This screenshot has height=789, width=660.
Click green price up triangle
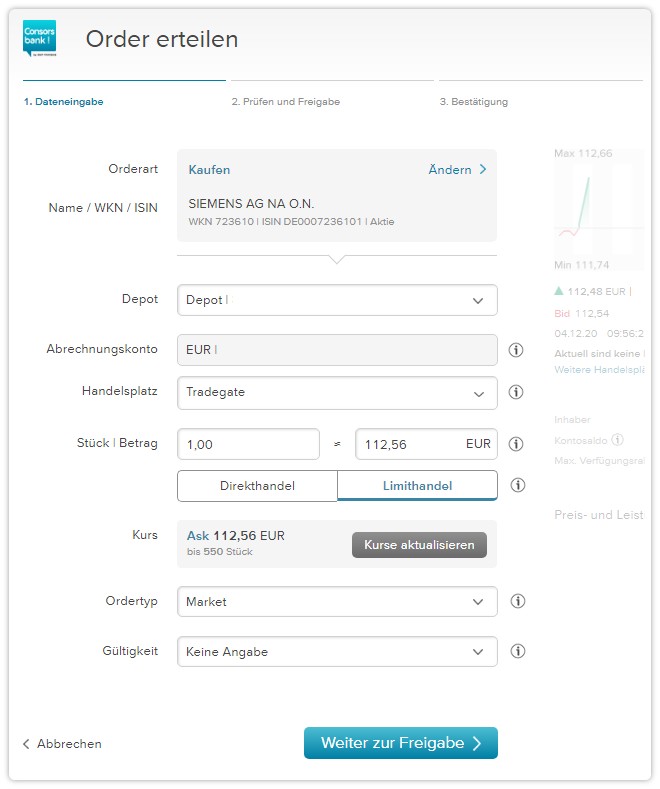click(558, 290)
